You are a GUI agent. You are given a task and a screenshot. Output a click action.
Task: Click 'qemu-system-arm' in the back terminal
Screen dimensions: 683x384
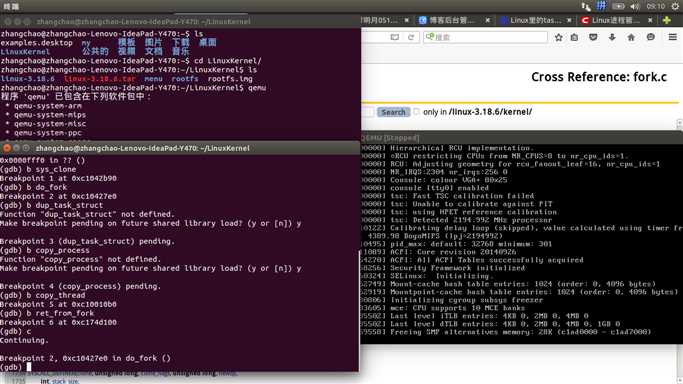pos(47,106)
